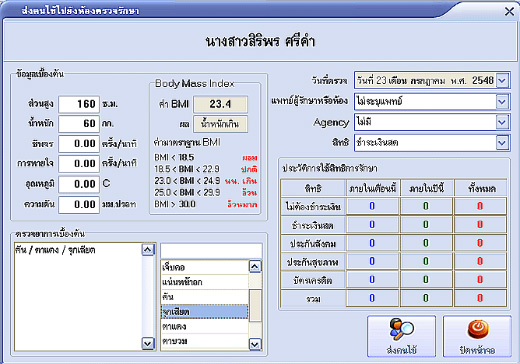520x364 pixels.
Task: Click the red power close-screen icon
Action: [477, 329]
